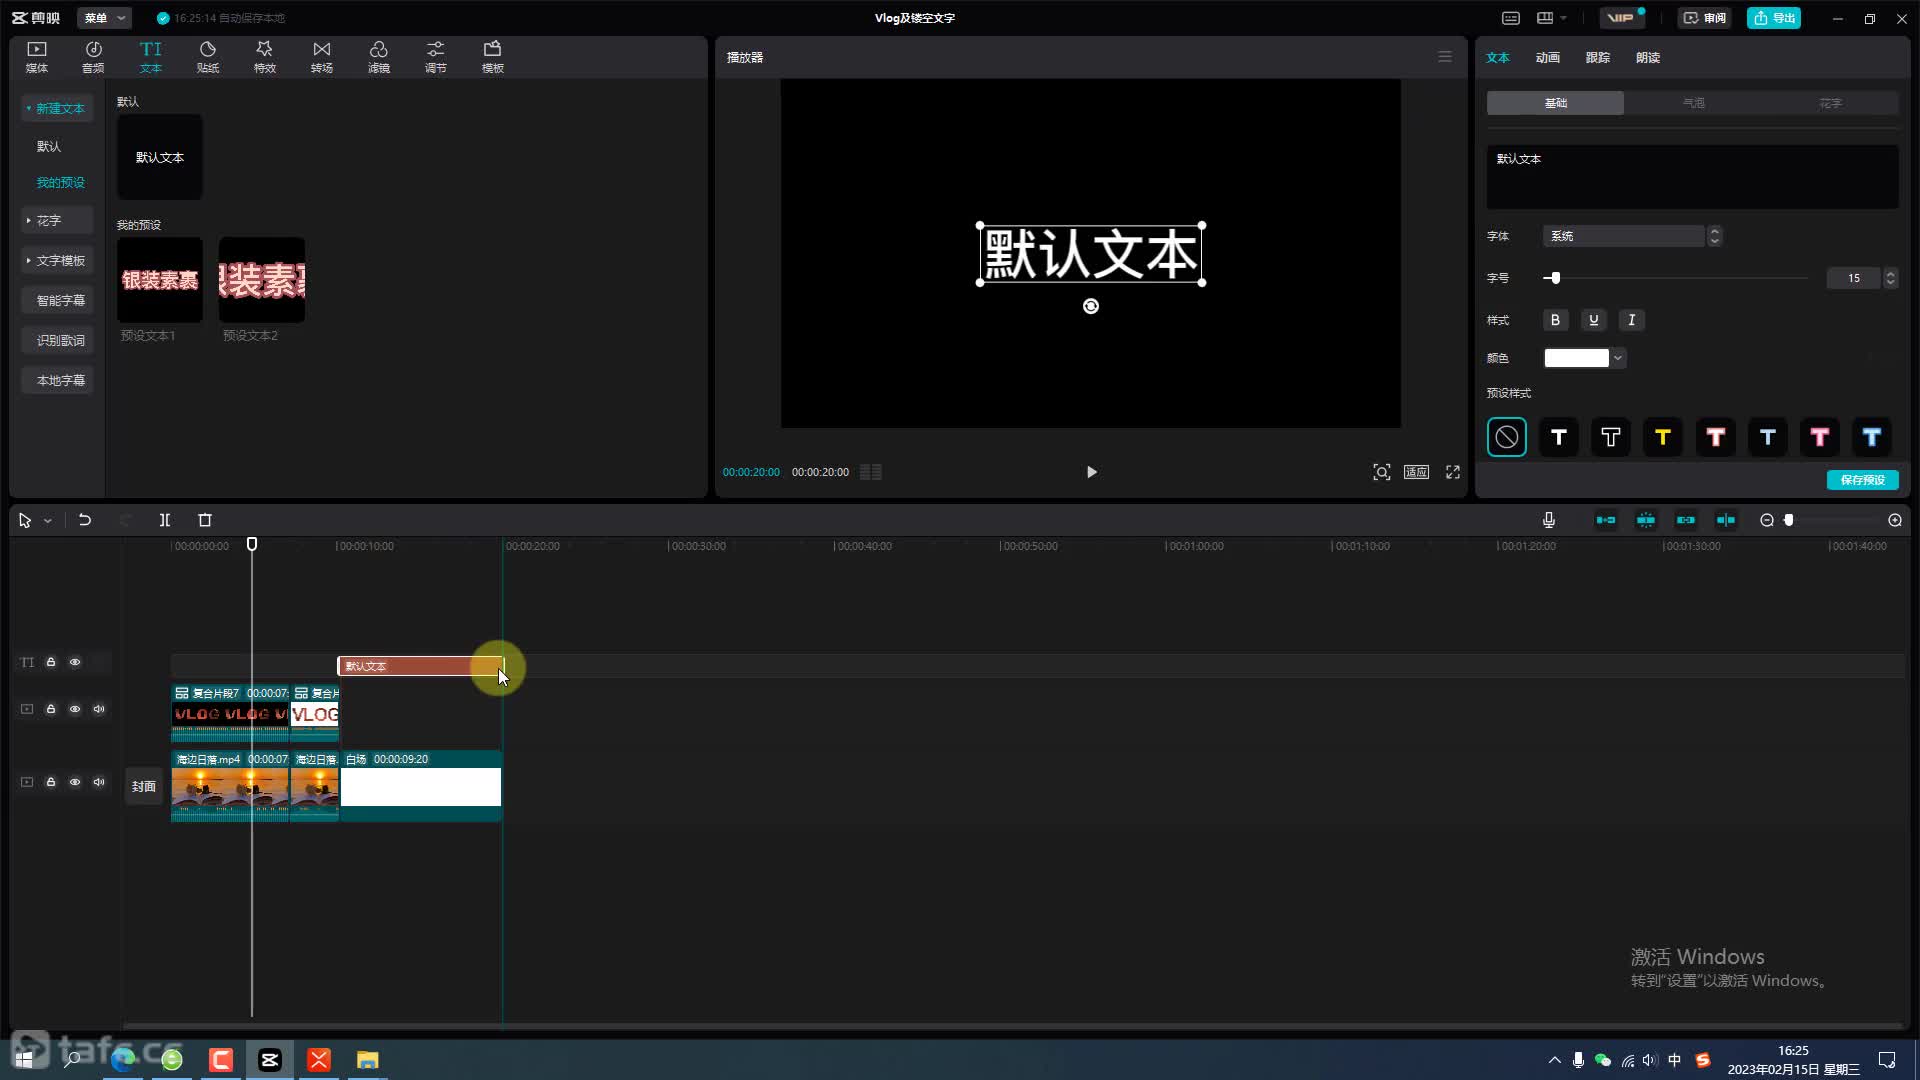This screenshot has width=1920, height=1080.
Task: Expand the 文字模板 category
Action: [x=57, y=260]
